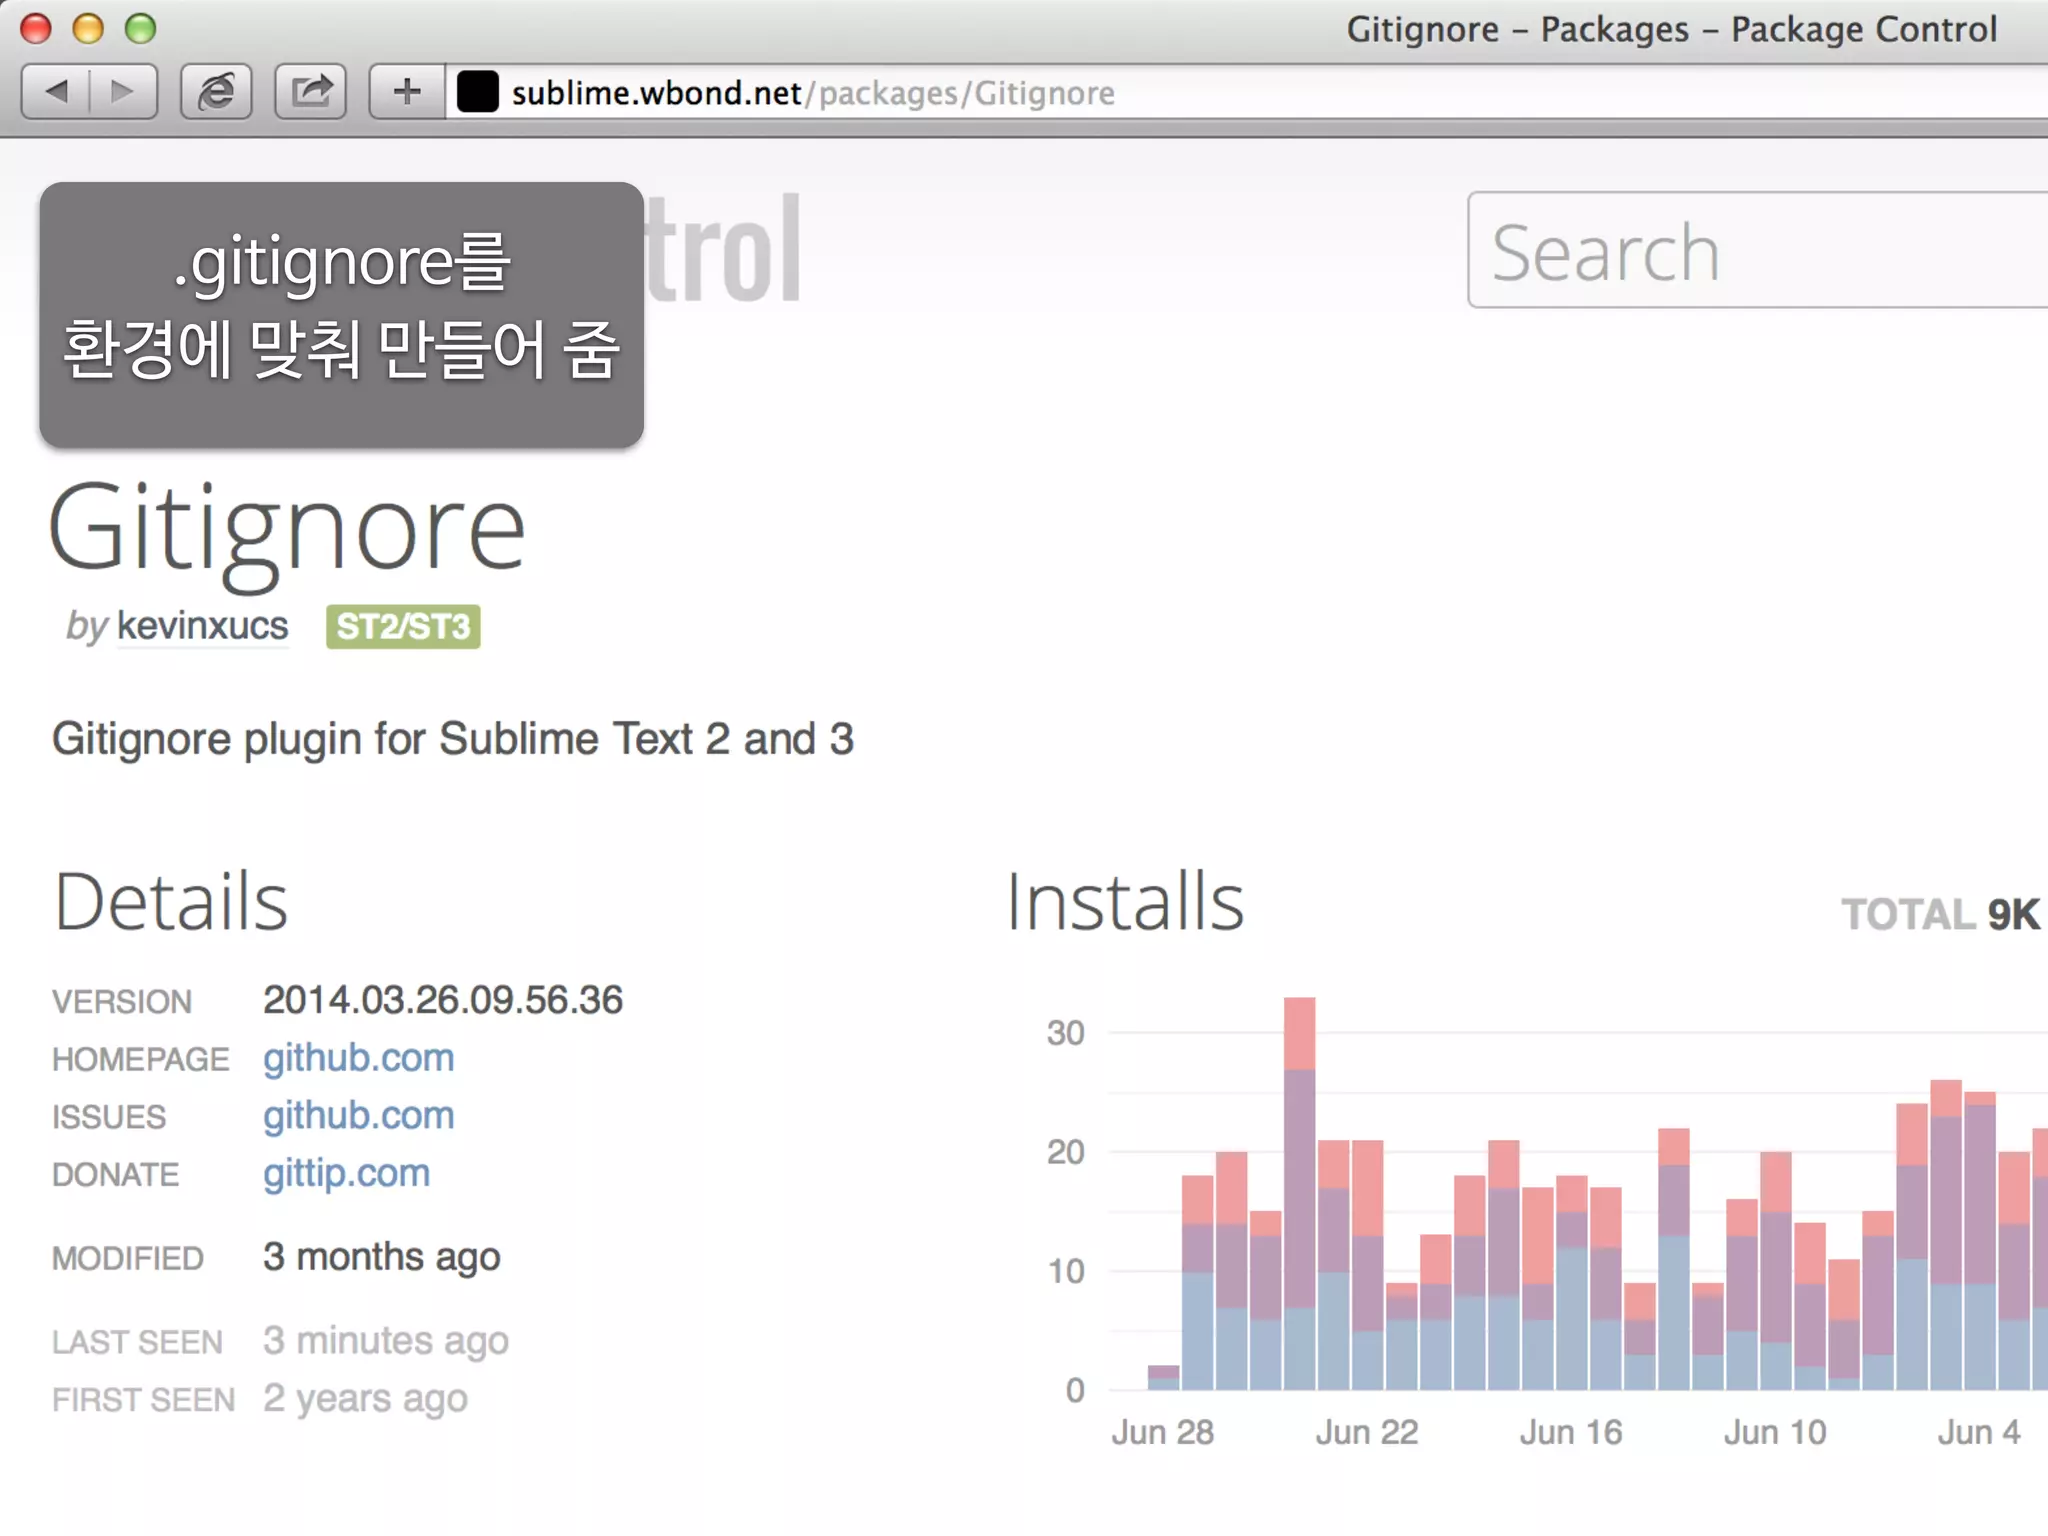Zoom the window with the green button
Viewport: 2048px width, 1536px height.
pos(140,28)
